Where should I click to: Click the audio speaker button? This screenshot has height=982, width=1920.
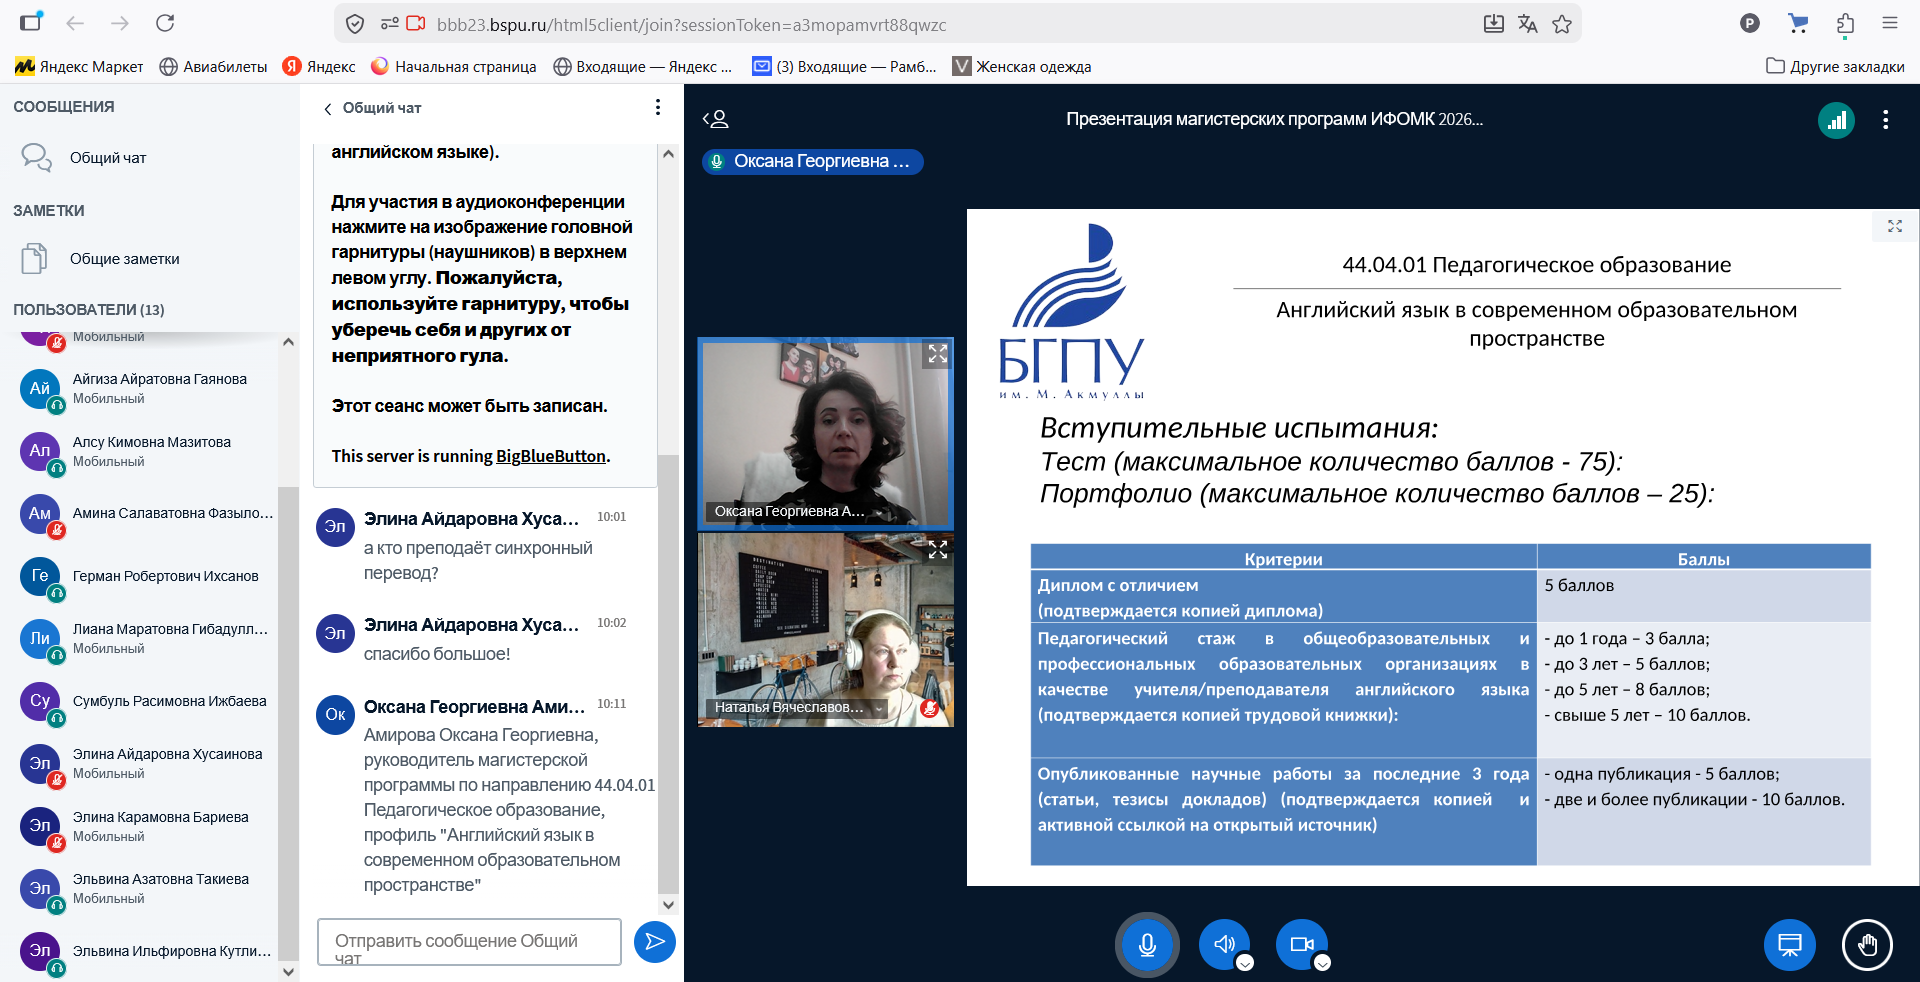[1224, 944]
